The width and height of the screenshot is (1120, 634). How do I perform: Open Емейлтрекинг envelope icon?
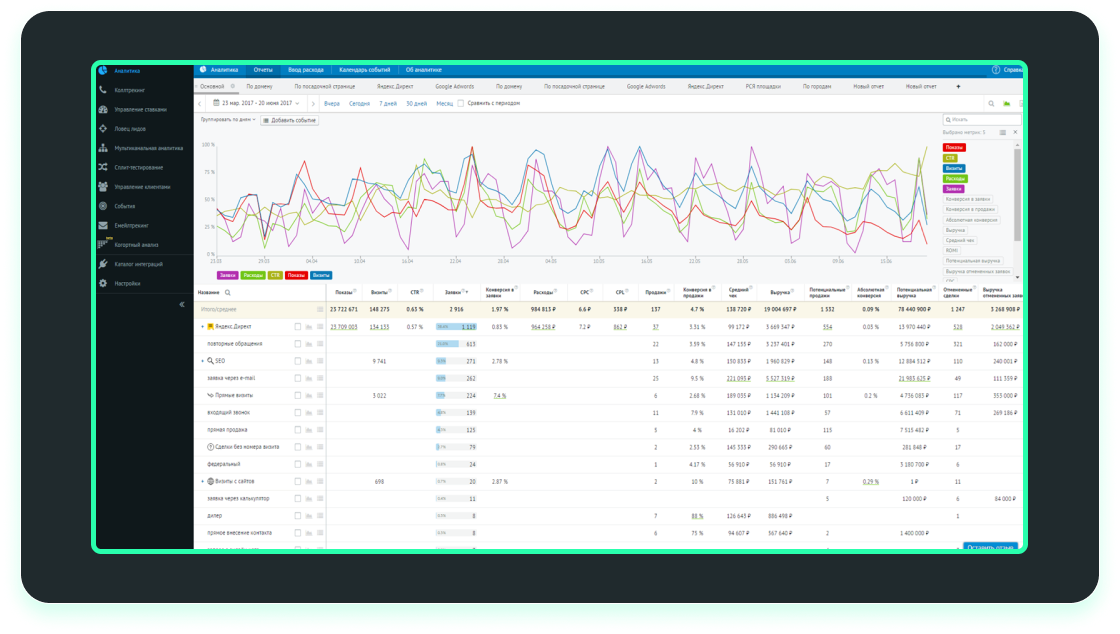(x=103, y=225)
